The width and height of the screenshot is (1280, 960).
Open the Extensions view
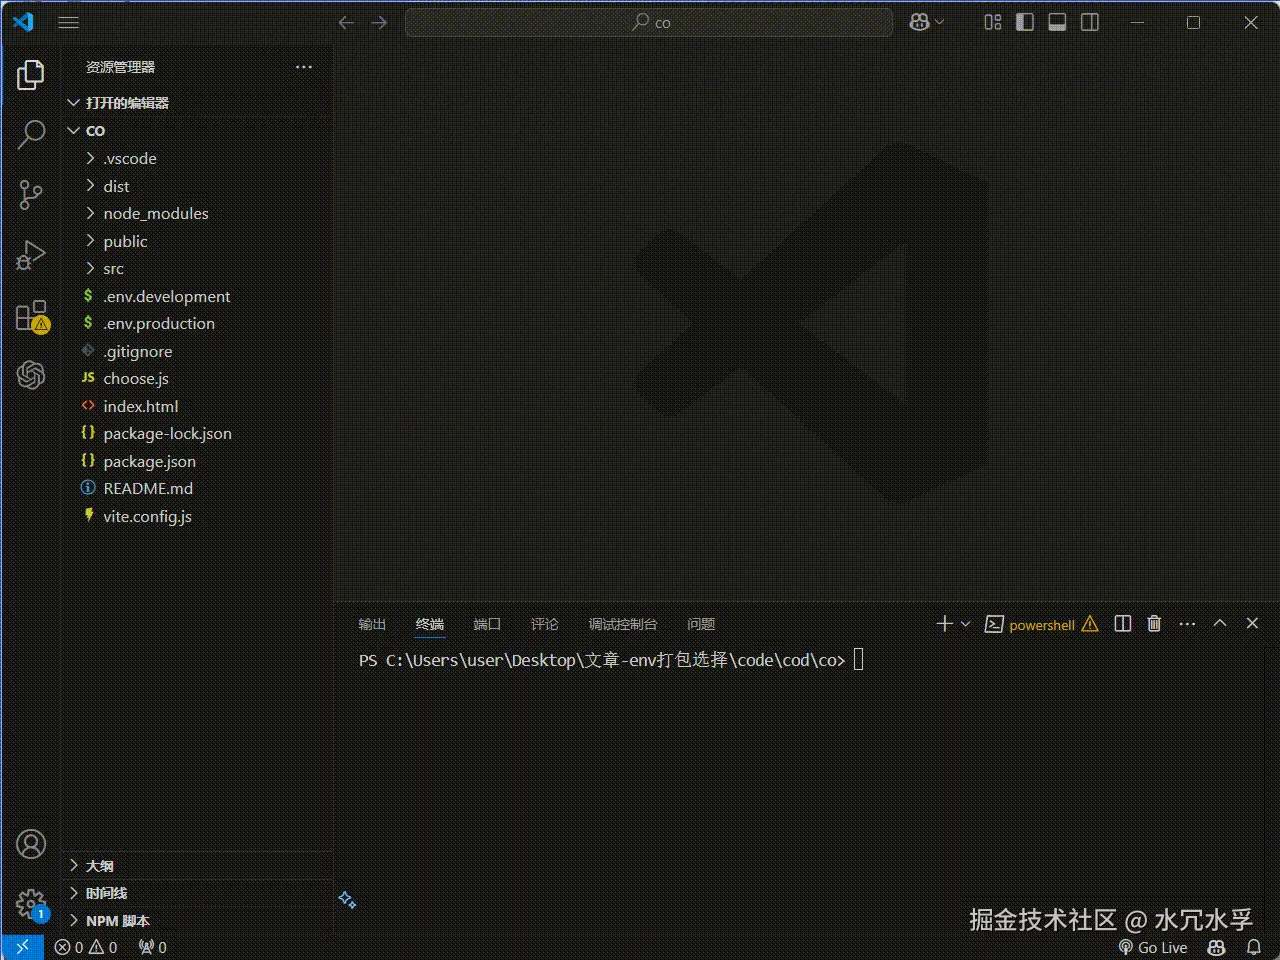pos(31,316)
